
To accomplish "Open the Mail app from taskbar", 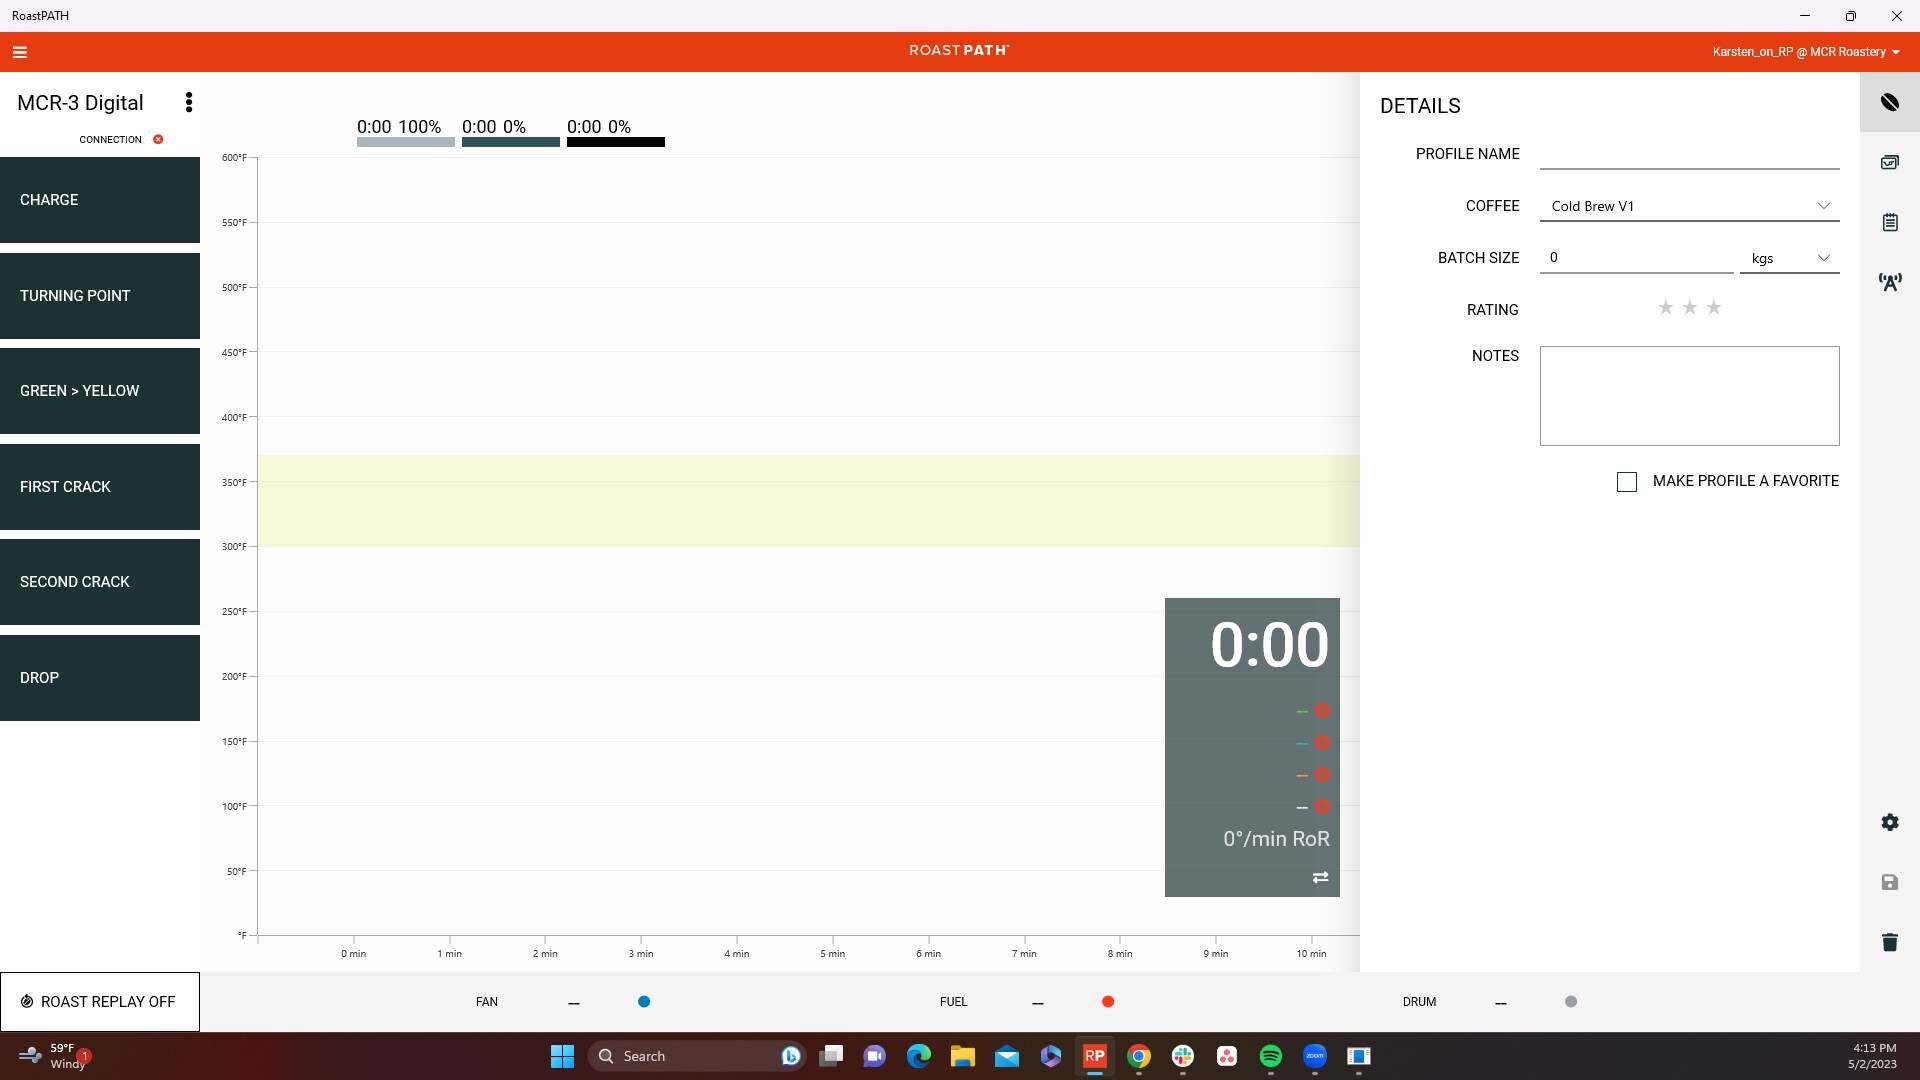I will point(1007,1056).
